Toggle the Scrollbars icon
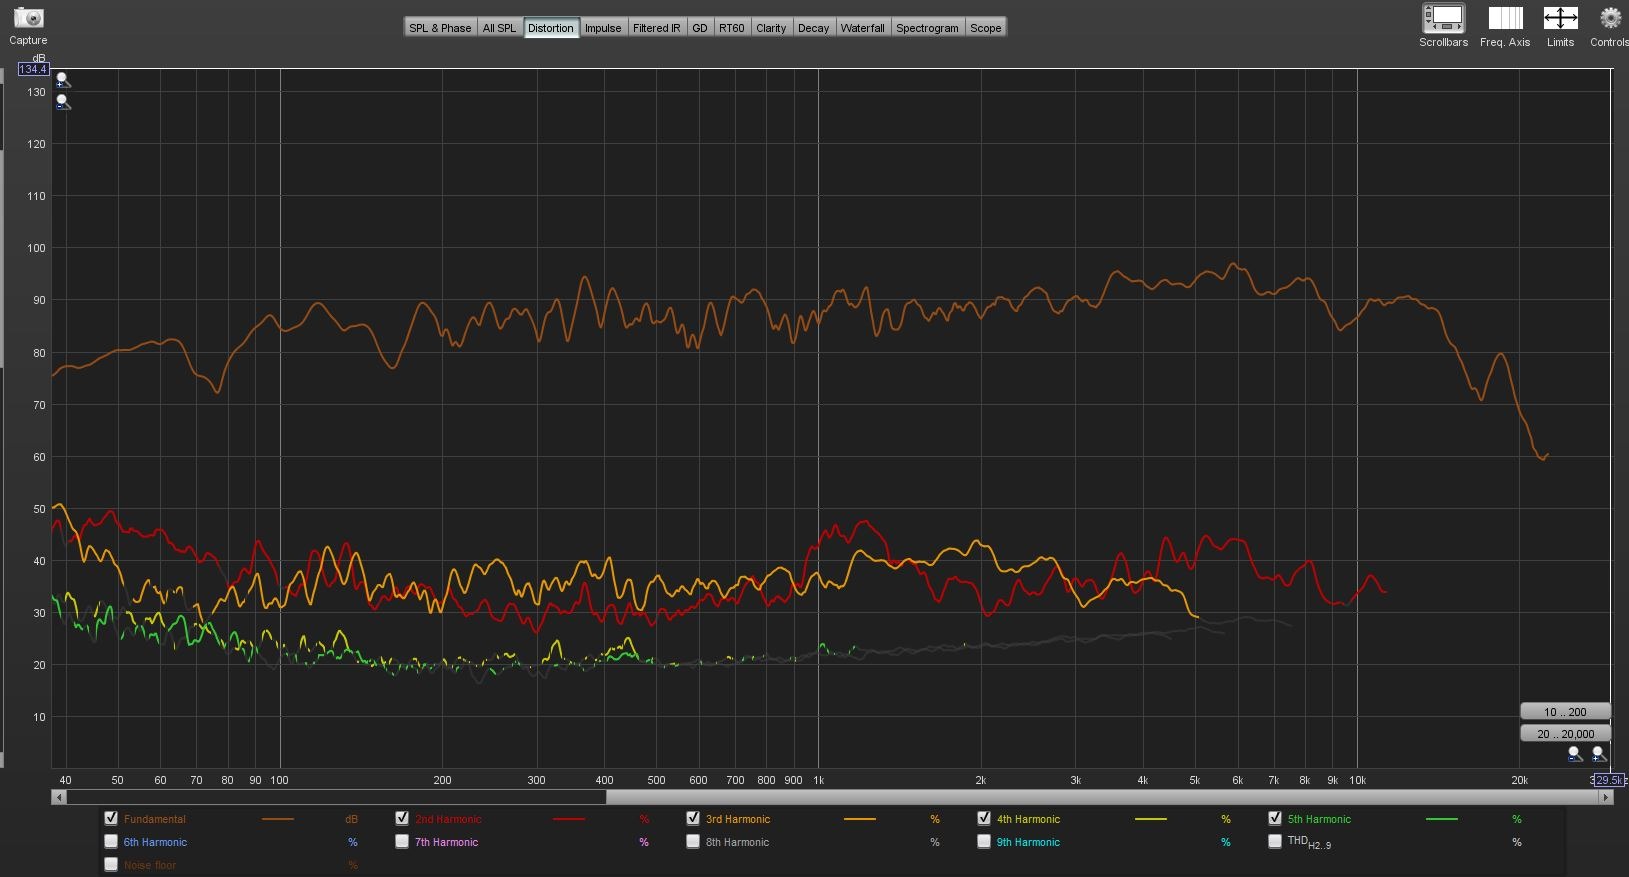This screenshot has height=877, width=1629. pos(1443,18)
